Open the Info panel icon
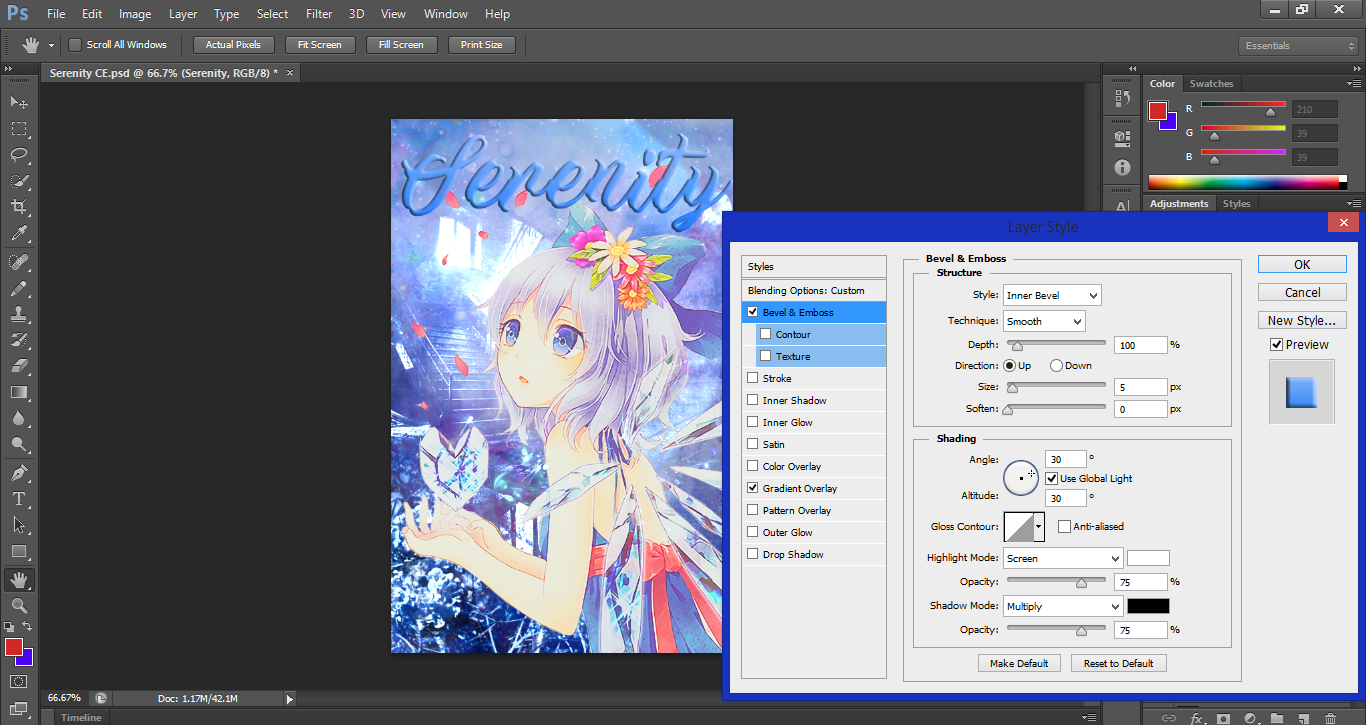This screenshot has height=725, width=1366. click(x=1122, y=167)
